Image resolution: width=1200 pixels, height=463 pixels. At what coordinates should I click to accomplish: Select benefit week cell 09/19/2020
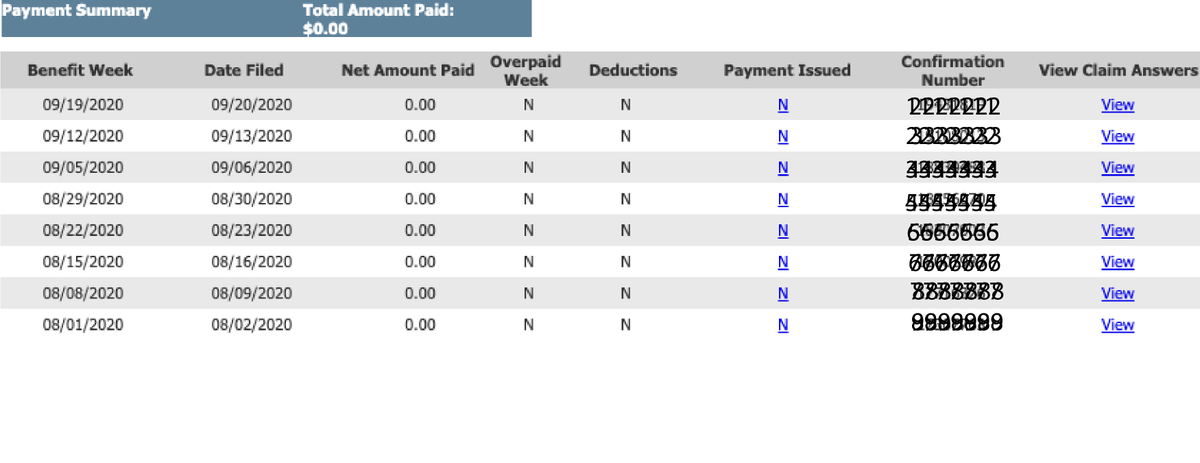tap(83, 105)
